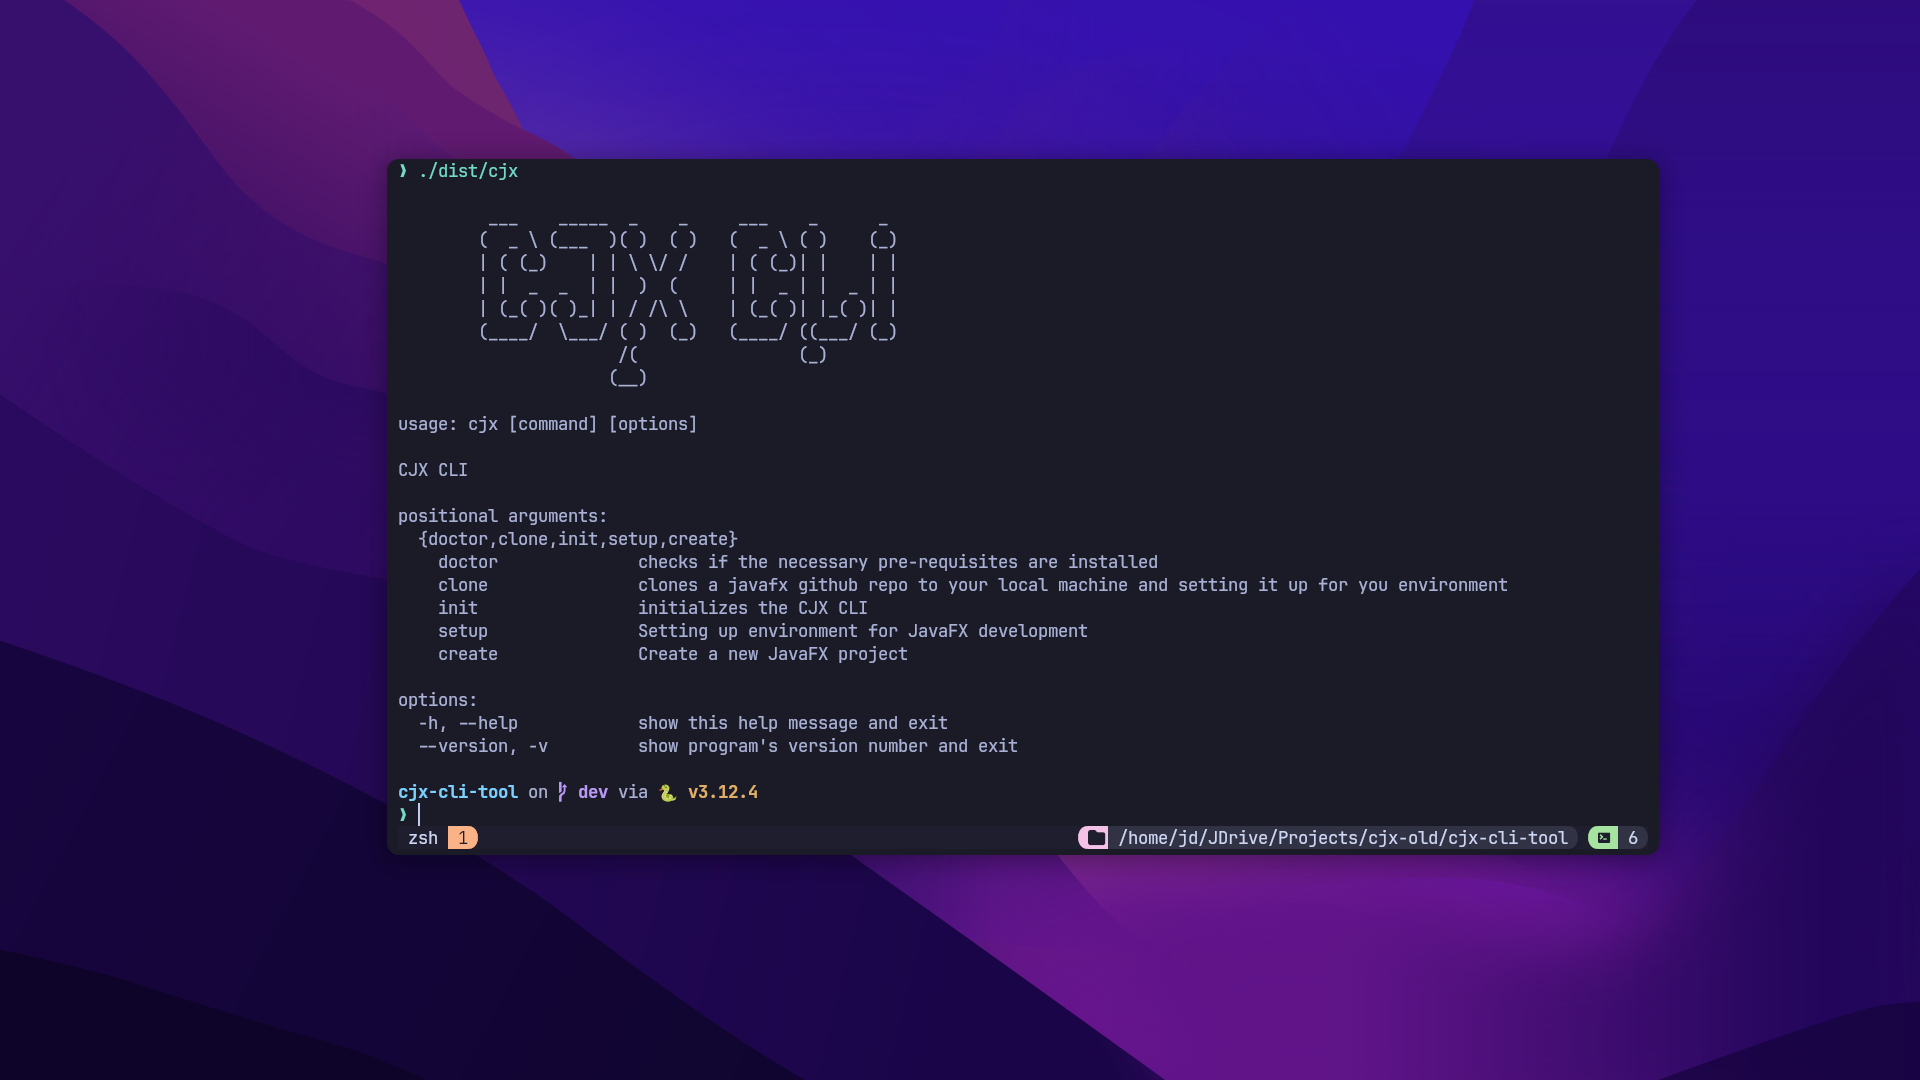Click the create command name
The image size is (1920, 1080).
click(x=468, y=654)
